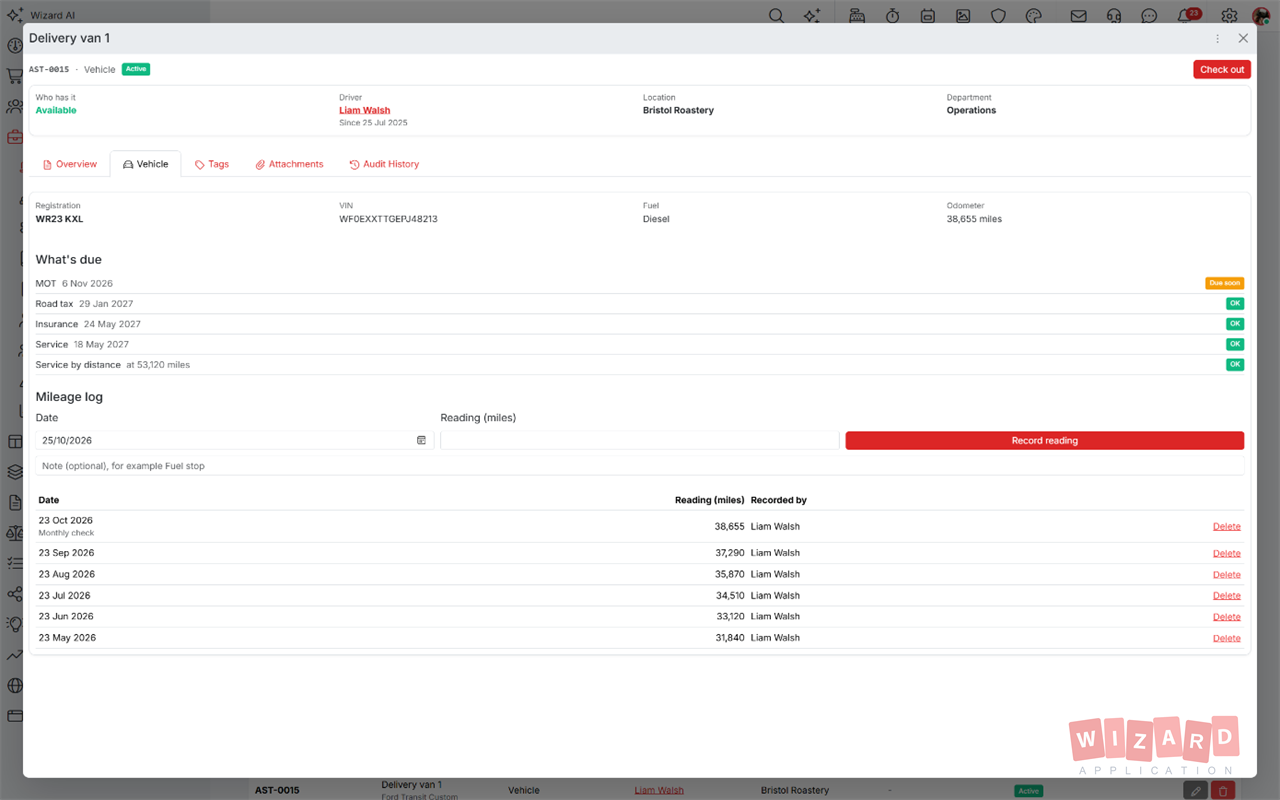Open the user avatar menu

(x=1261, y=15)
